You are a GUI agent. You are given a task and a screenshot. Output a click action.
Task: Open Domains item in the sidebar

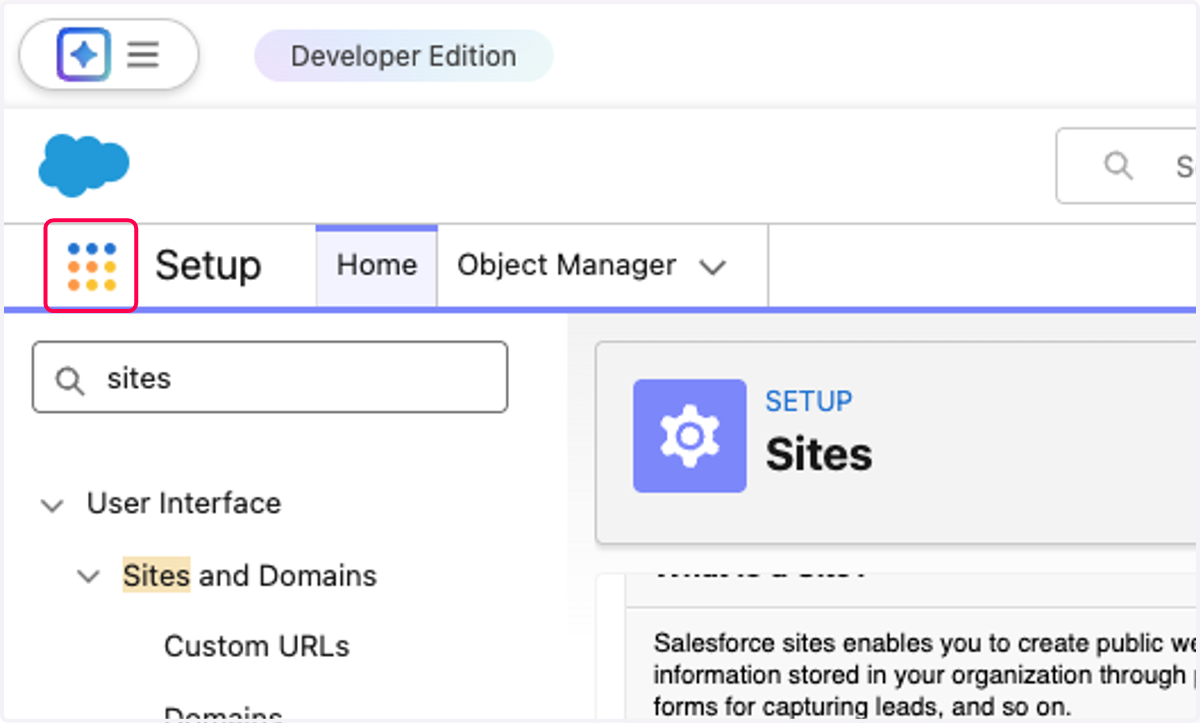(223, 714)
